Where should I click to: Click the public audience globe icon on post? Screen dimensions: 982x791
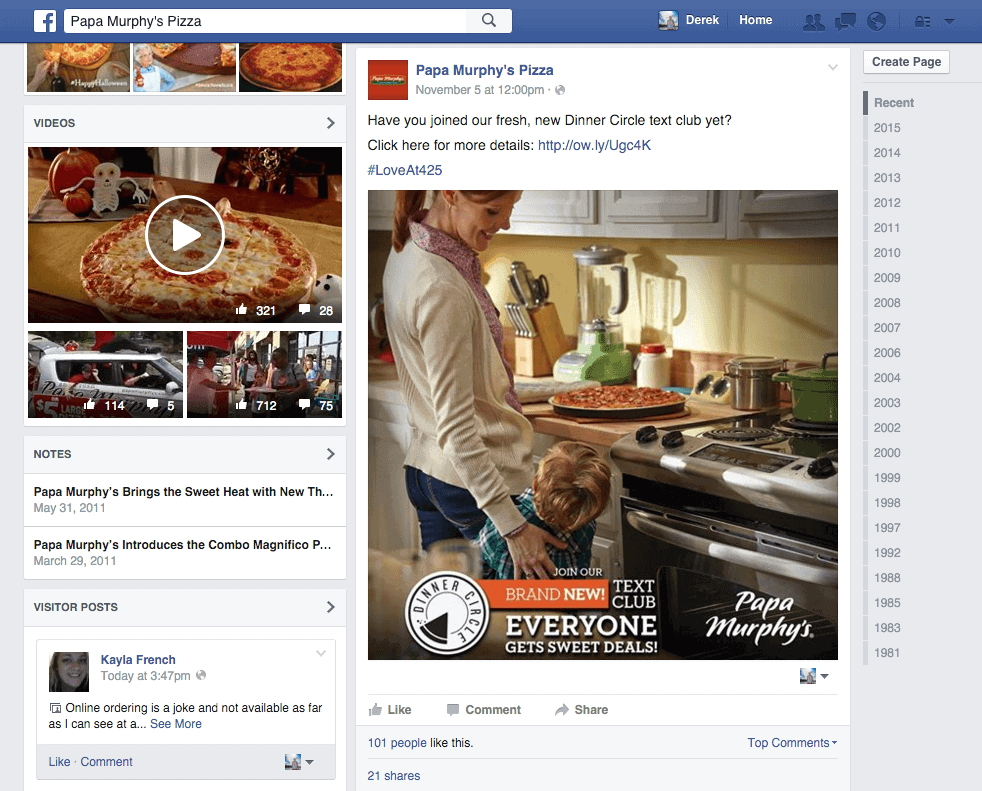point(560,90)
